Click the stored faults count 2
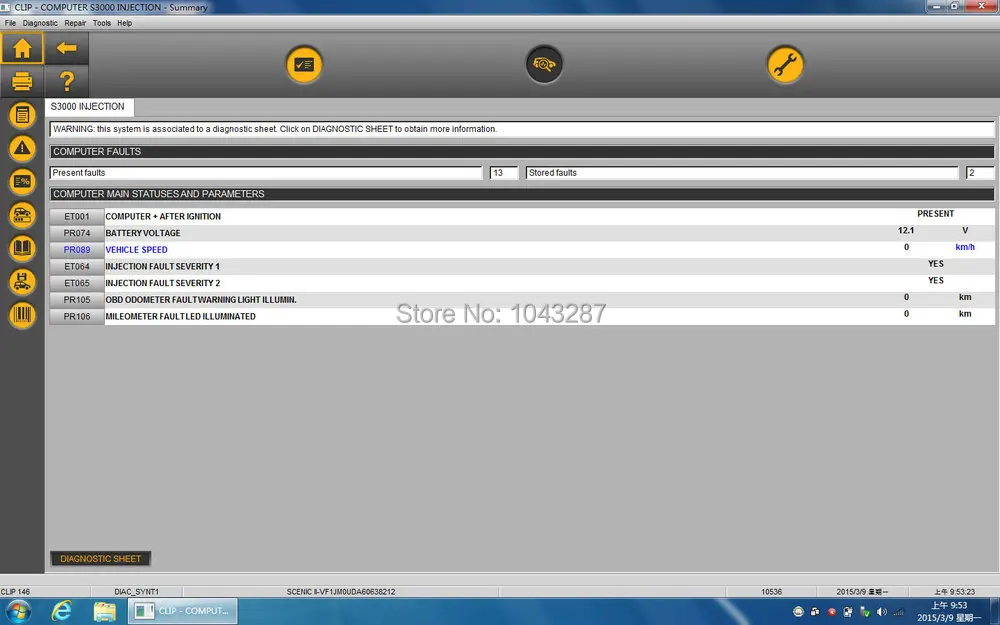This screenshot has width=1000, height=625. click(x=980, y=173)
